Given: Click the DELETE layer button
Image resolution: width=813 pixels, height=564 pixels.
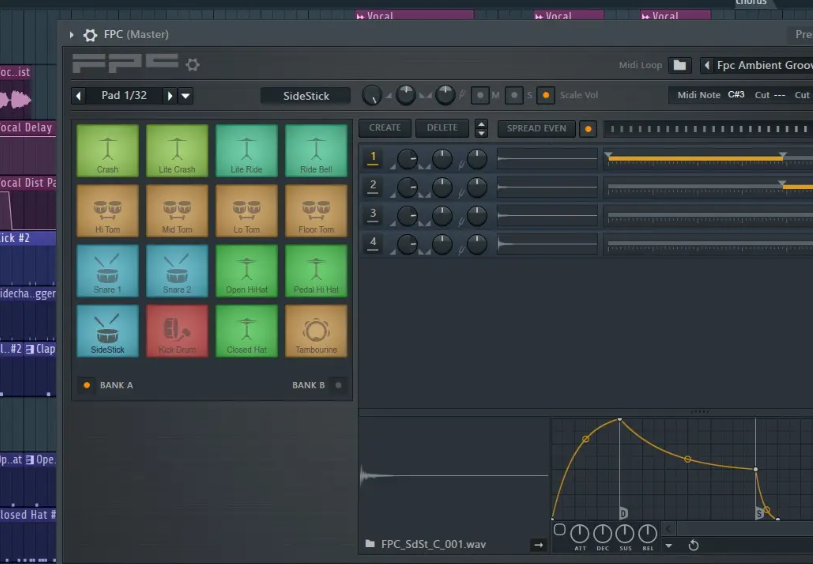Looking at the screenshot, I should pos(442,128).
